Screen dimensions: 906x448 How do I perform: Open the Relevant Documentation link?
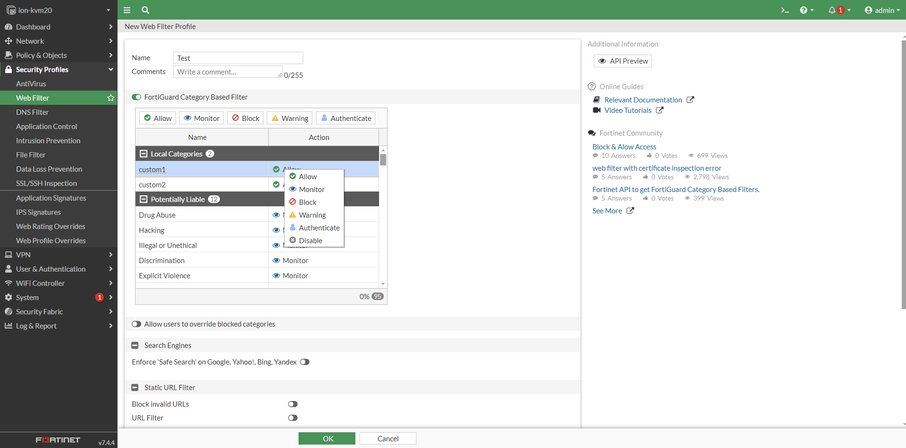(643, 99)
